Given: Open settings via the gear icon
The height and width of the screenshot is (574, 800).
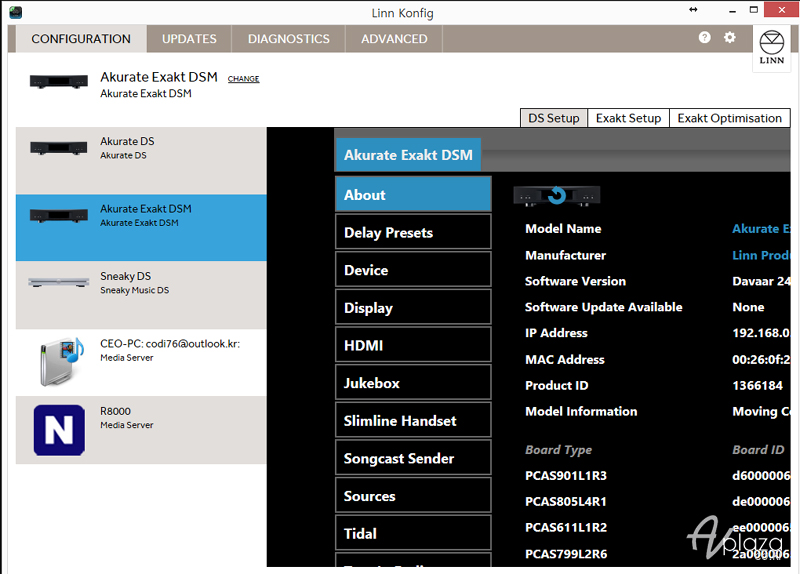Looking at the screenshot, I should click(730, 37).
